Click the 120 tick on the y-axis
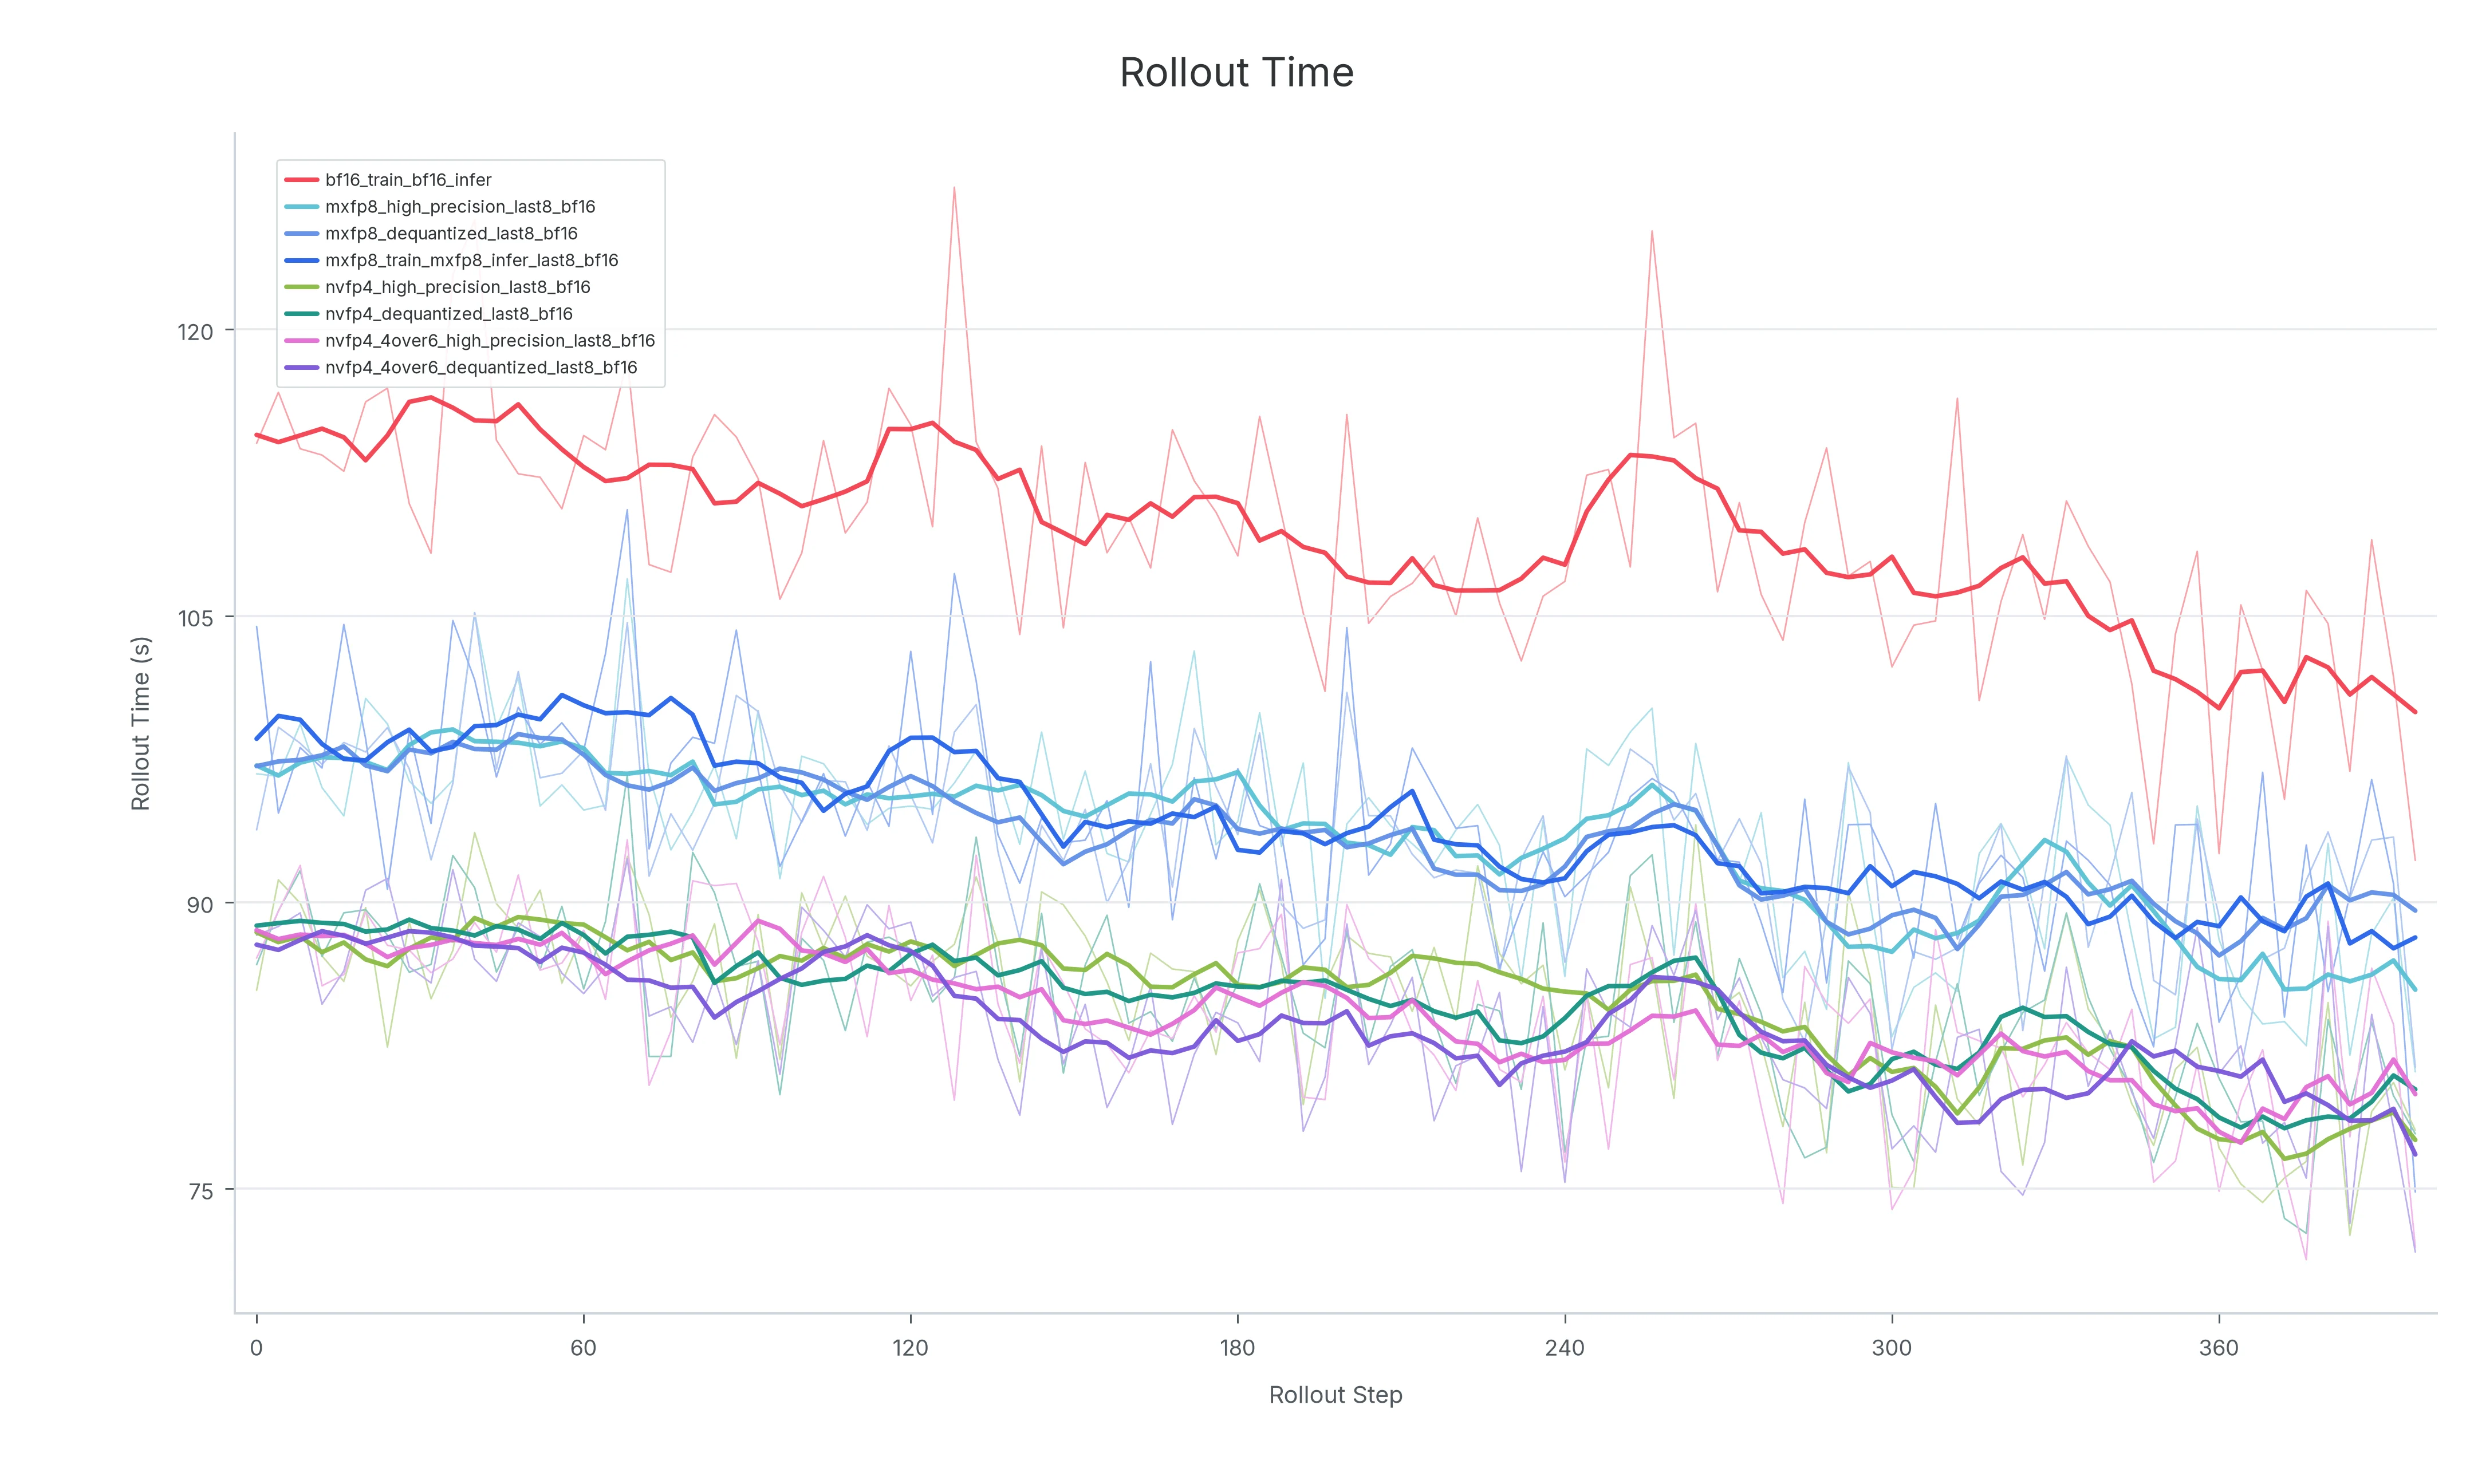This screenshot has height=1484, width=2474. (x=195, y=331)
